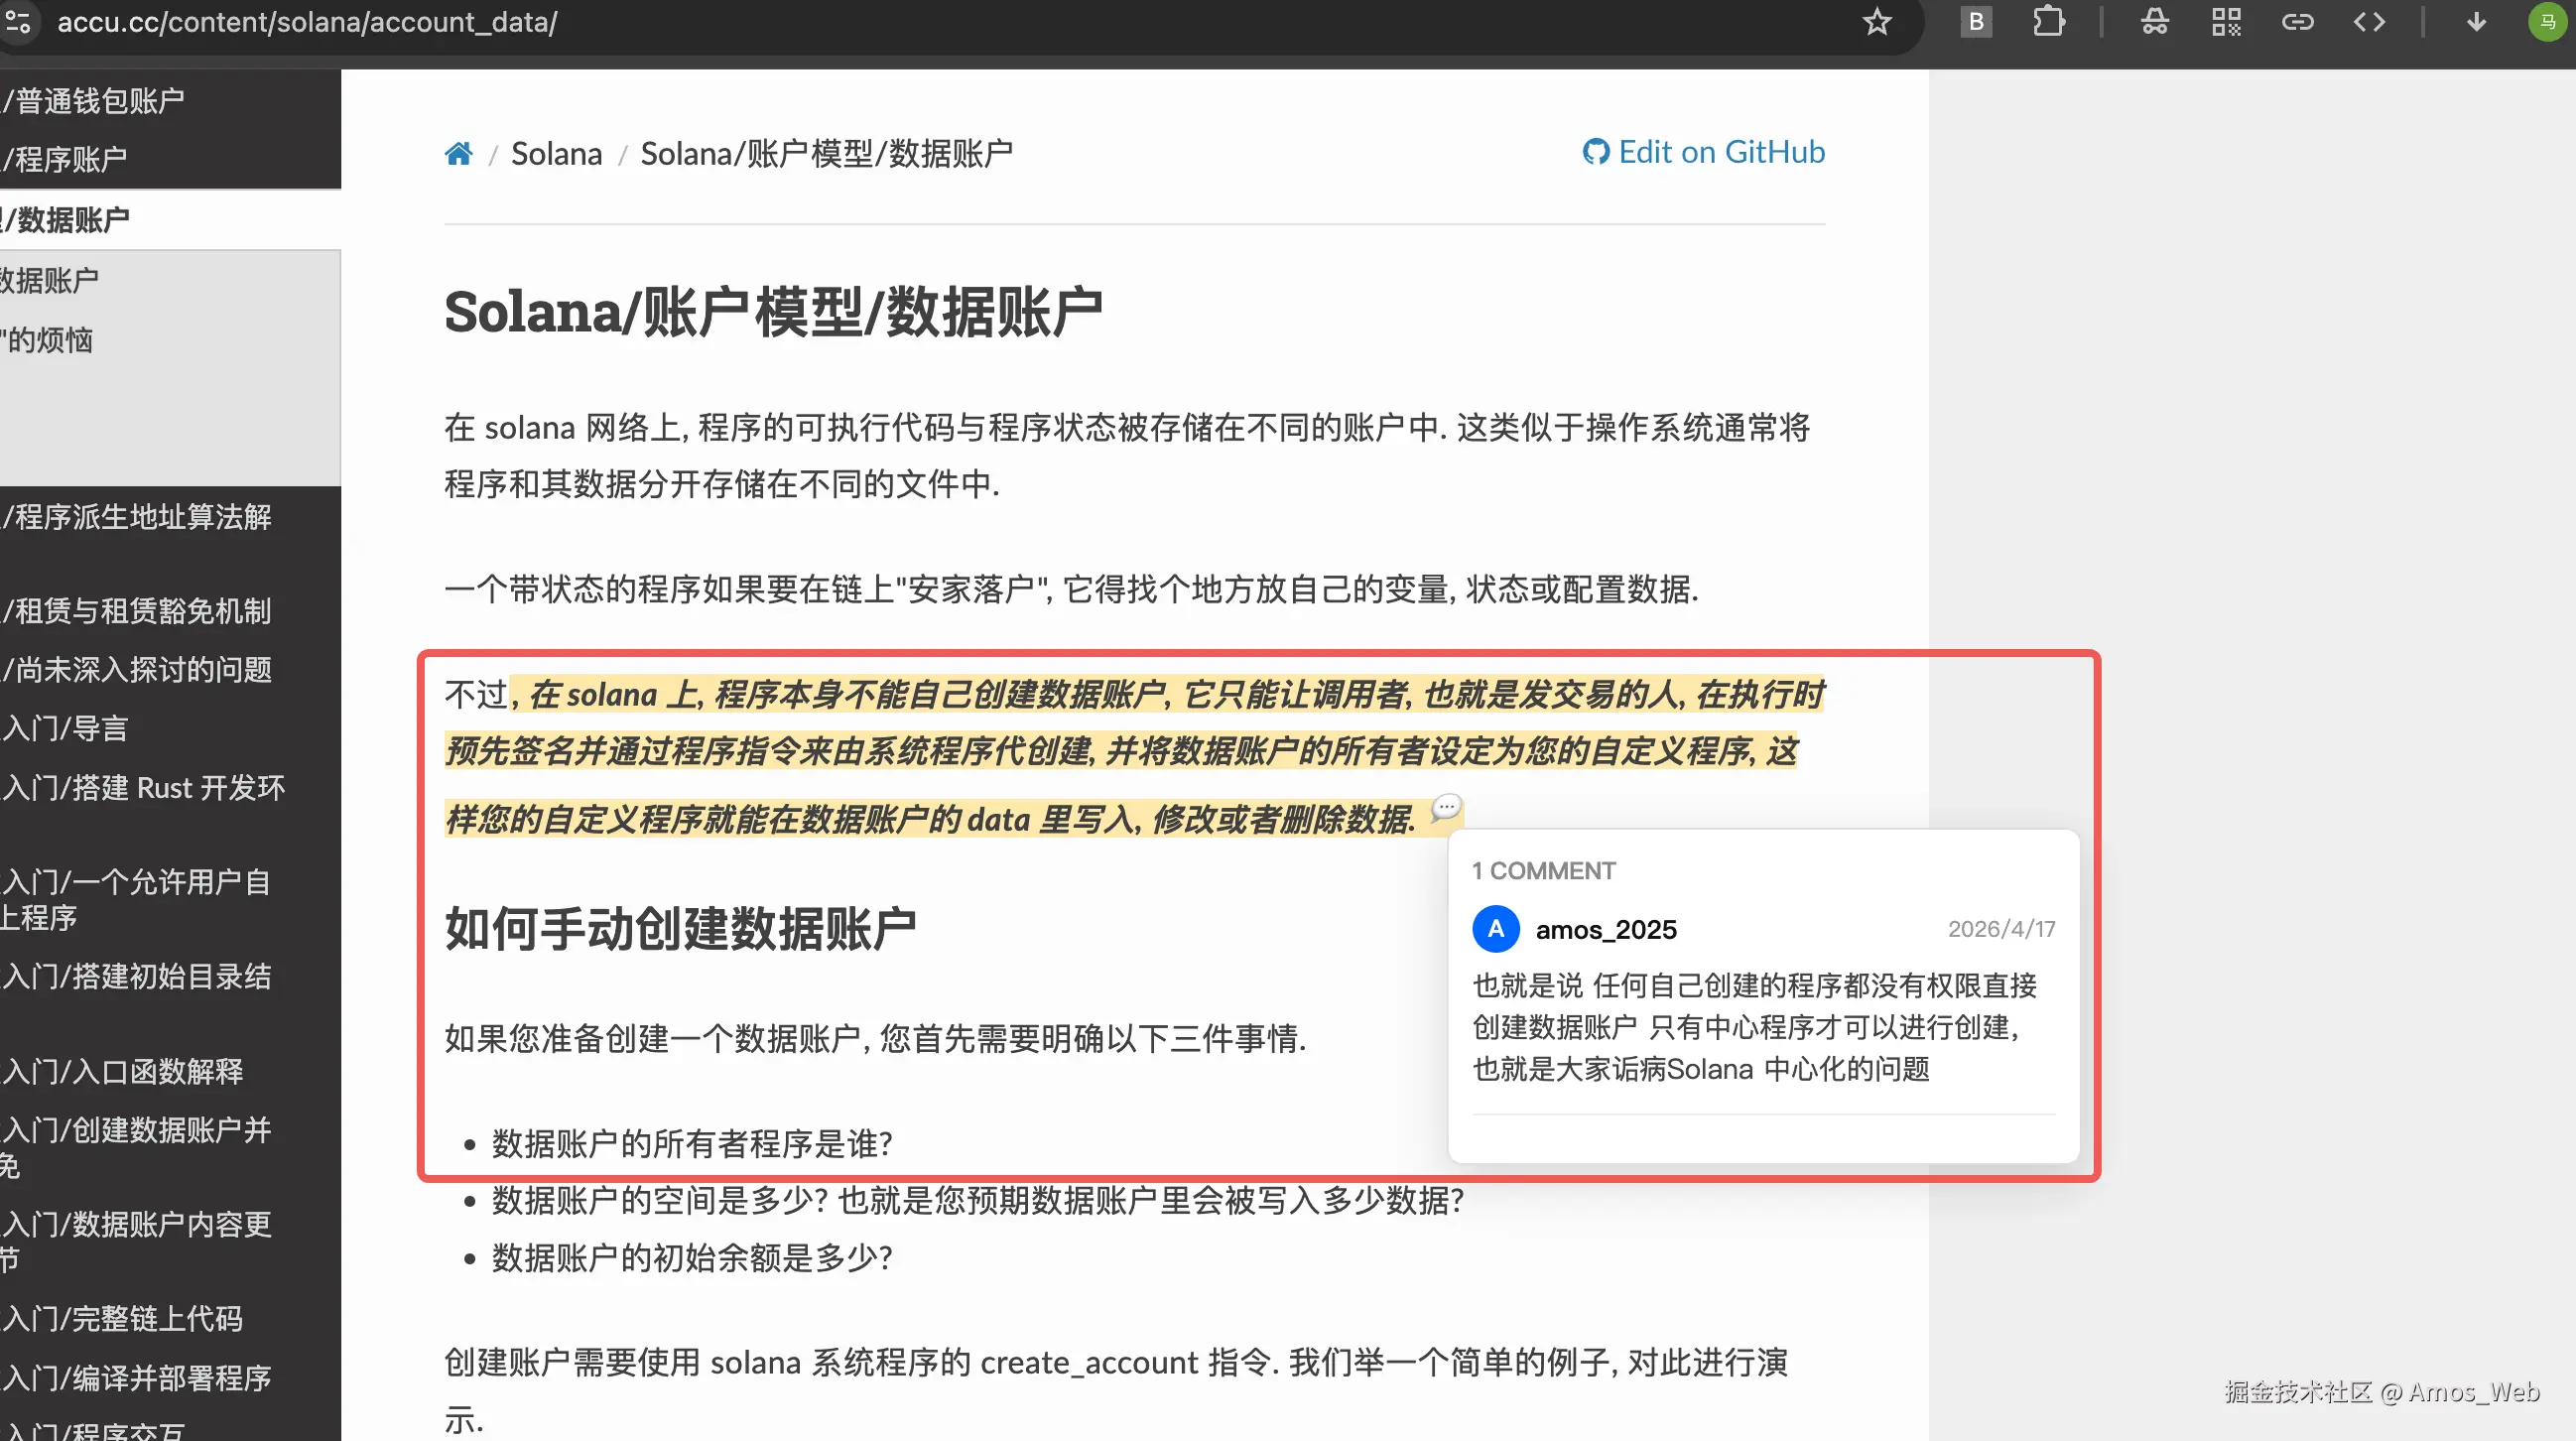Open green profile avatar in browser toolbar
2576x1441 pixels.
coord(2547,22)
